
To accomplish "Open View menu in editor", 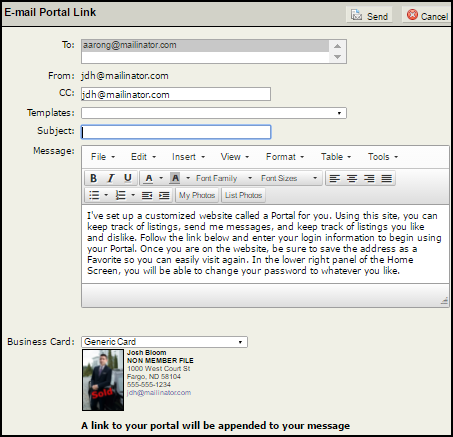I will tap(235, 157).
